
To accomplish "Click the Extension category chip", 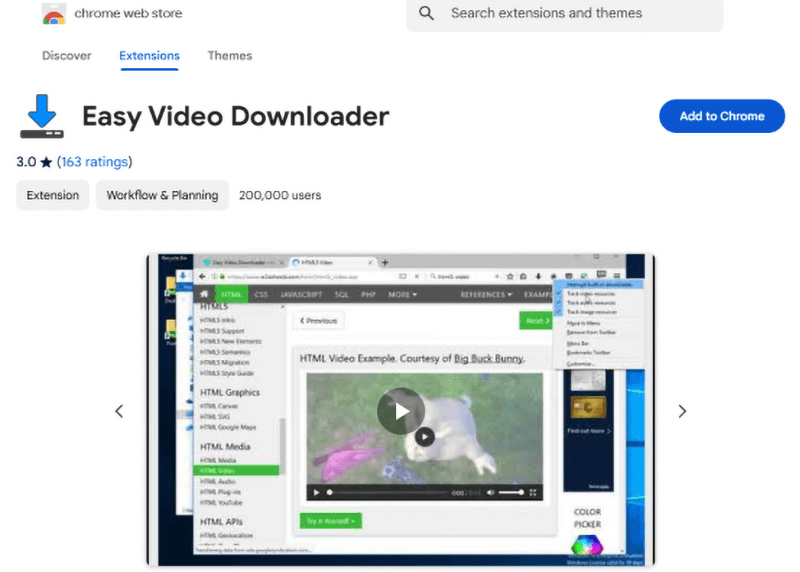I will point(53,195).
